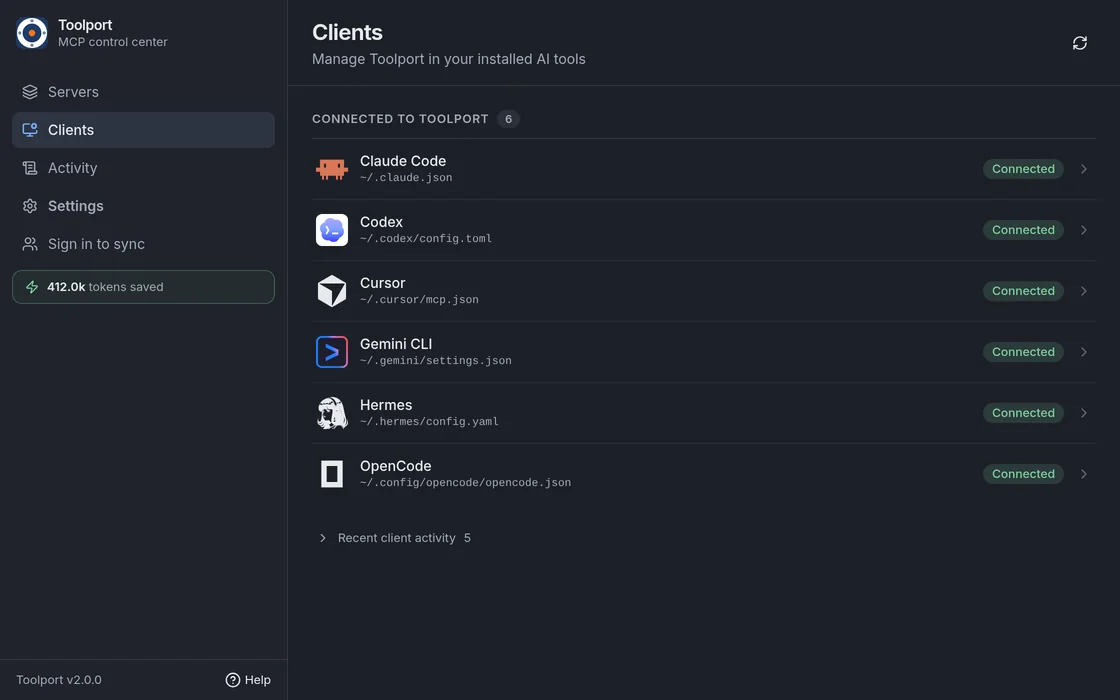The image size is (1120, 700).
Task: Go to the Activity page
Action: point(144,168)
